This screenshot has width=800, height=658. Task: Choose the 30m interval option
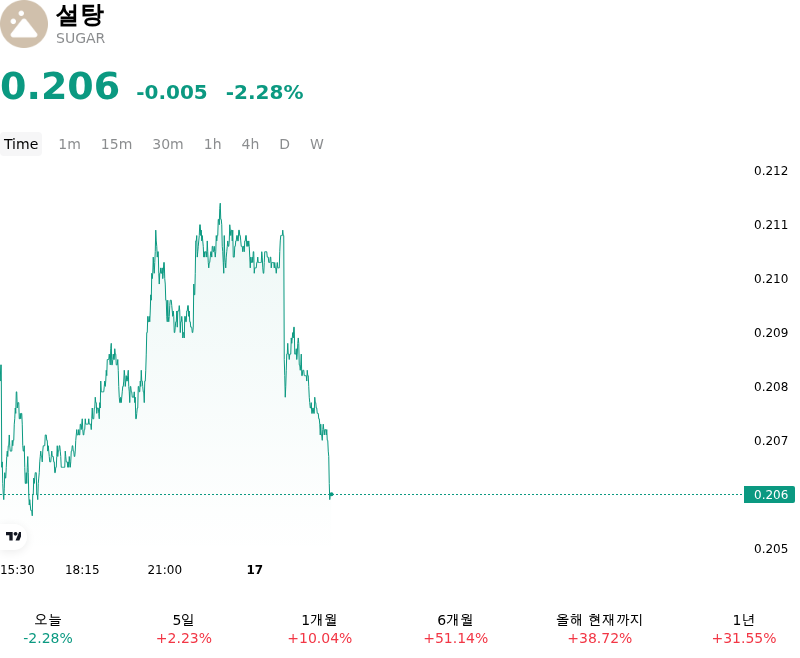(168, 144)
